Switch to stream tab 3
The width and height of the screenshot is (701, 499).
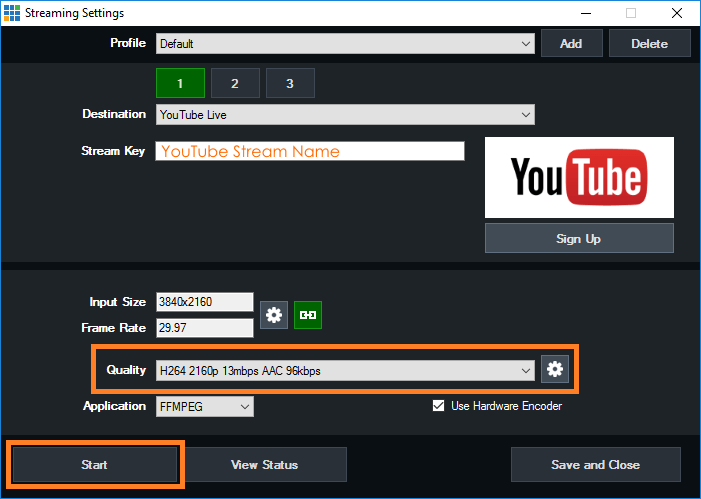click(x=290, y=83)
